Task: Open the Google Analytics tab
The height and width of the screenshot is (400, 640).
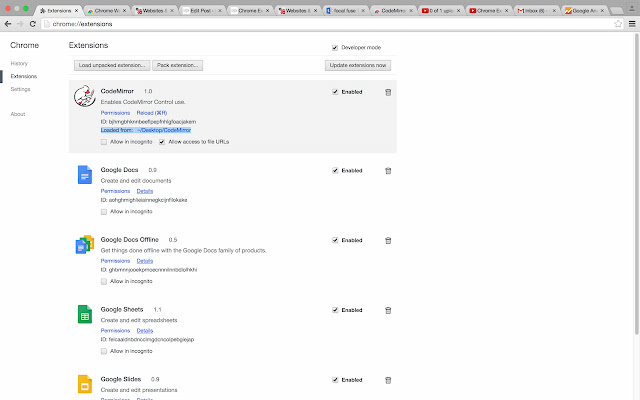Action: point(584,11)
